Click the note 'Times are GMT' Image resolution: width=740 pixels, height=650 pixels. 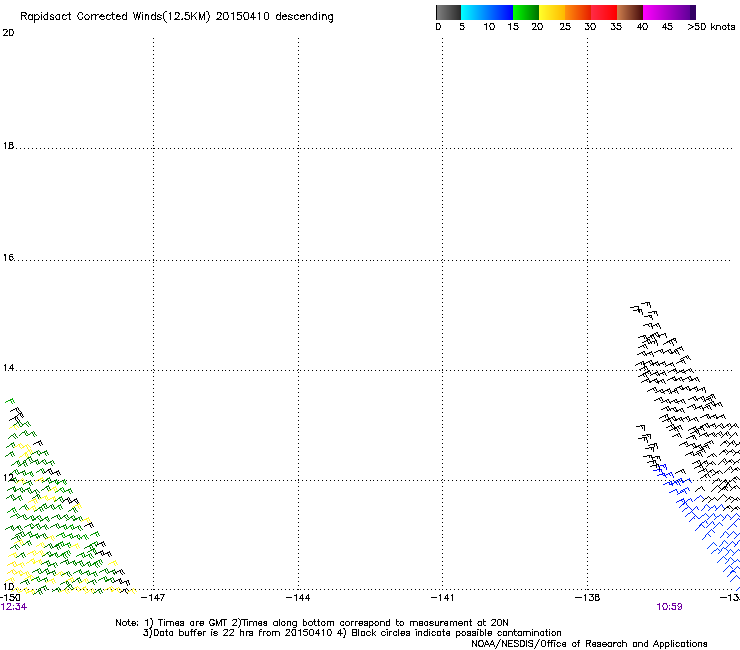pyautogui.click(x=193, y=623)
